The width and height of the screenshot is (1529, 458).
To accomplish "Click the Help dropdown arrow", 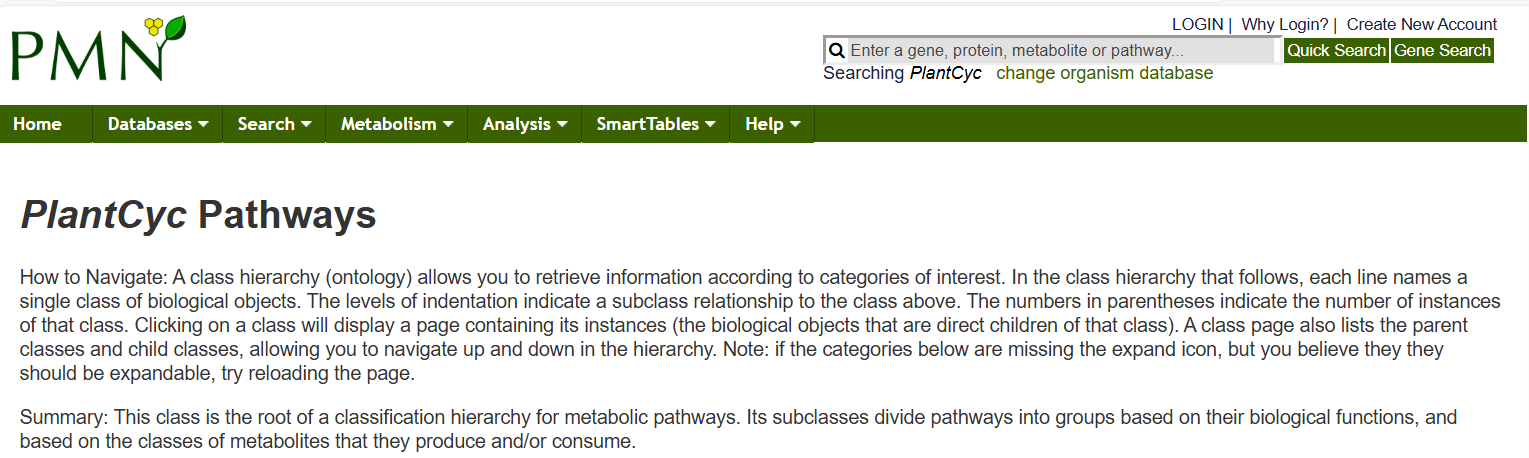I will (795, 125).
